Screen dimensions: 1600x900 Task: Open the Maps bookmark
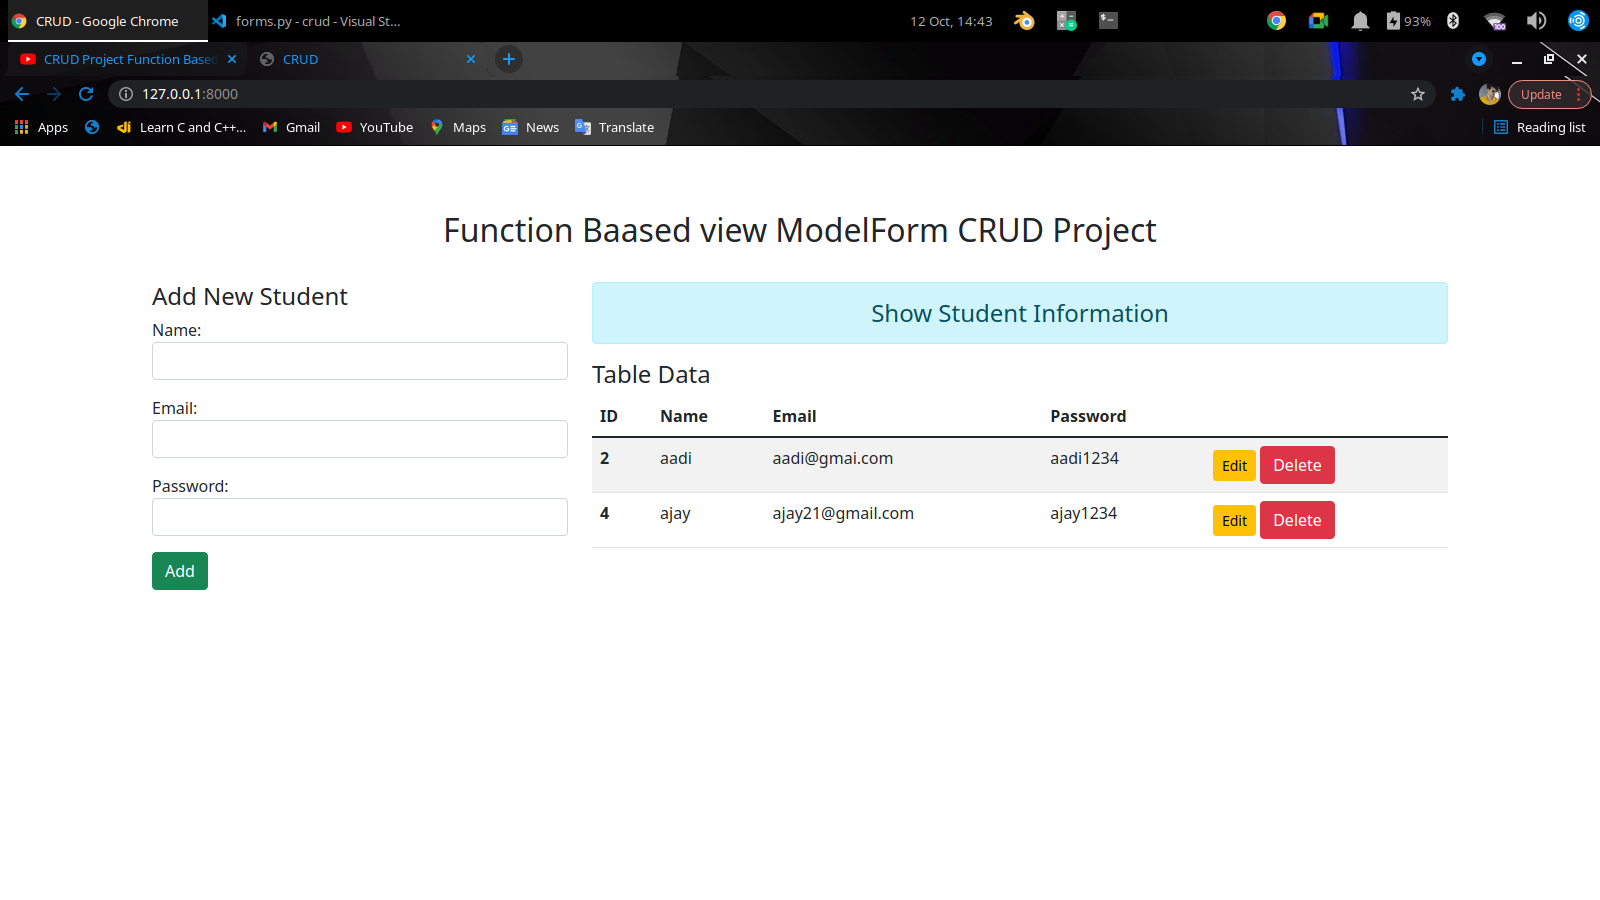458,127
